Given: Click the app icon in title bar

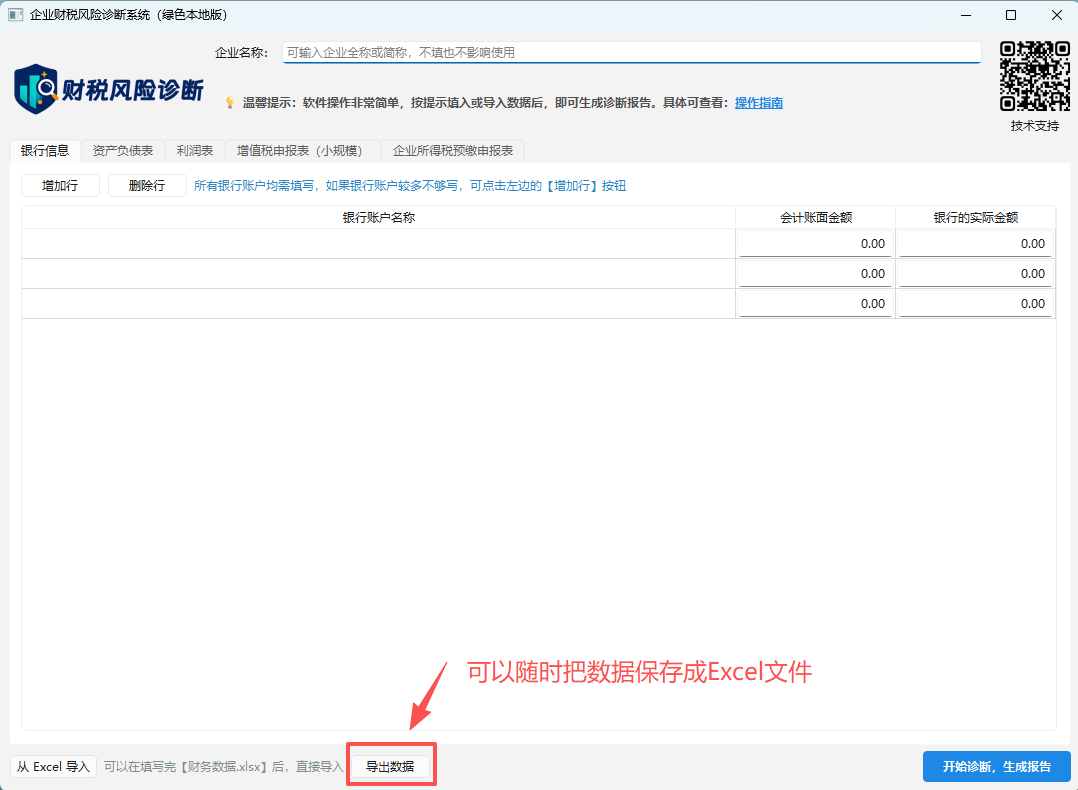Looking at the screenshot, I should [15, 14].
